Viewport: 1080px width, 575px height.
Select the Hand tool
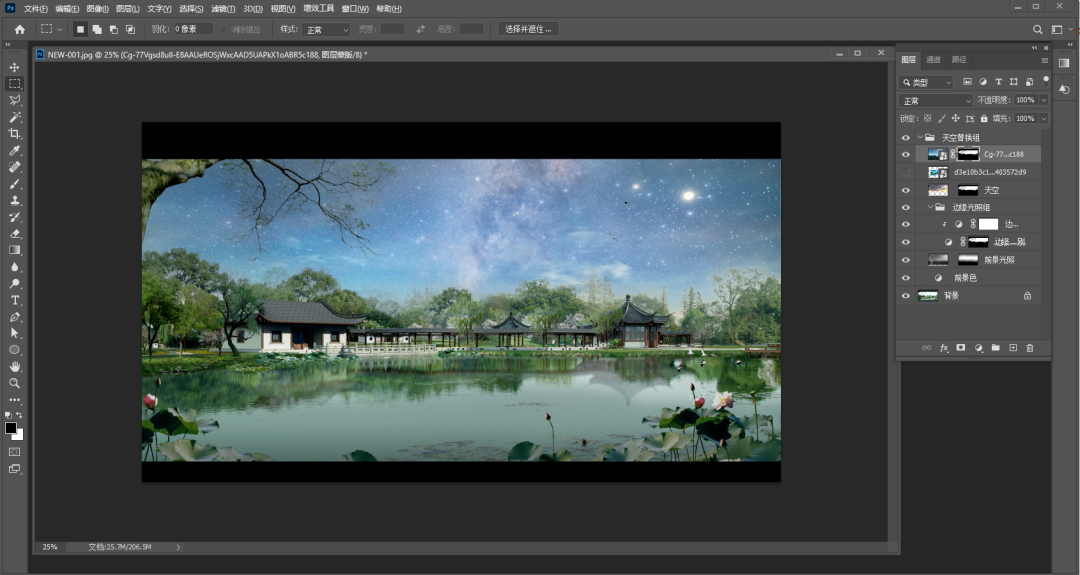(x=14, y=366)
